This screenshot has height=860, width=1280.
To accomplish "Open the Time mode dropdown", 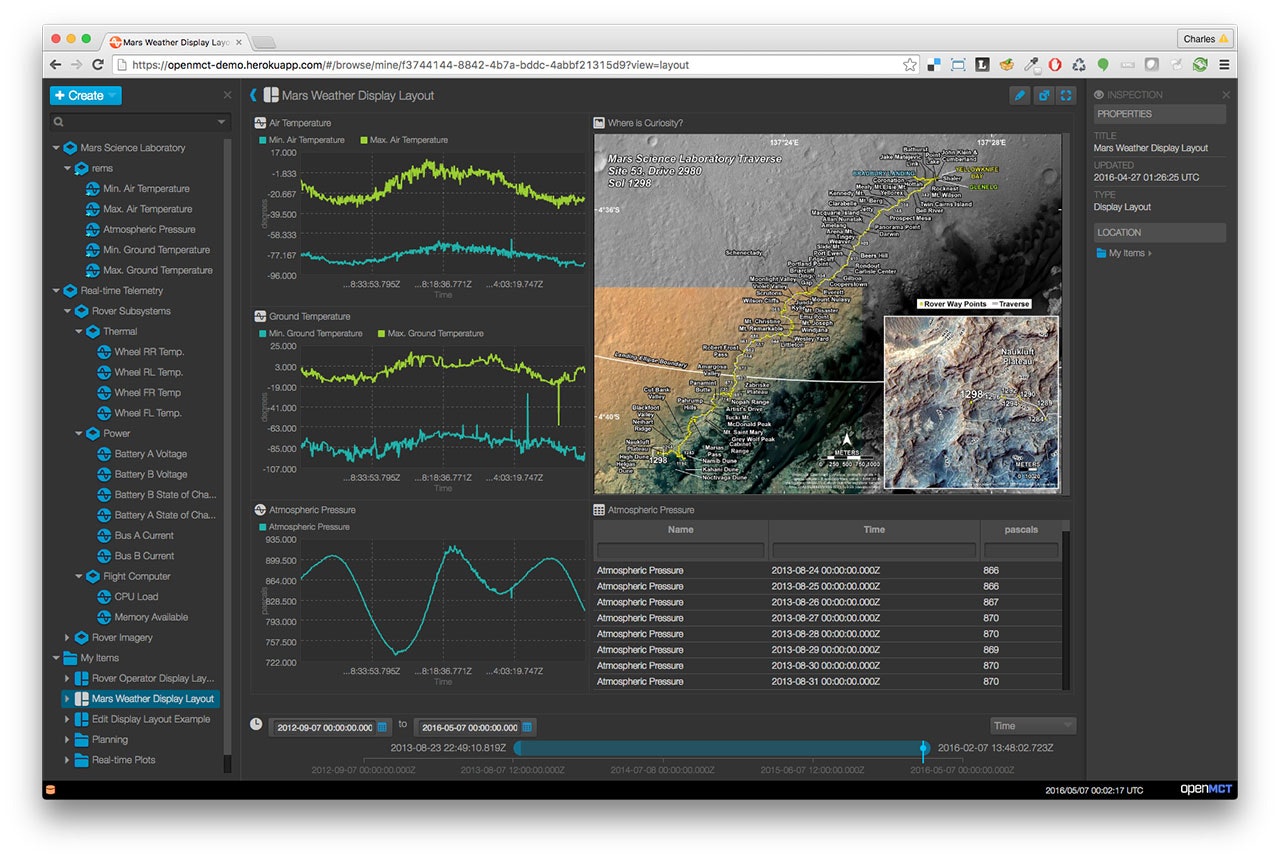I will click(1033, 725).
